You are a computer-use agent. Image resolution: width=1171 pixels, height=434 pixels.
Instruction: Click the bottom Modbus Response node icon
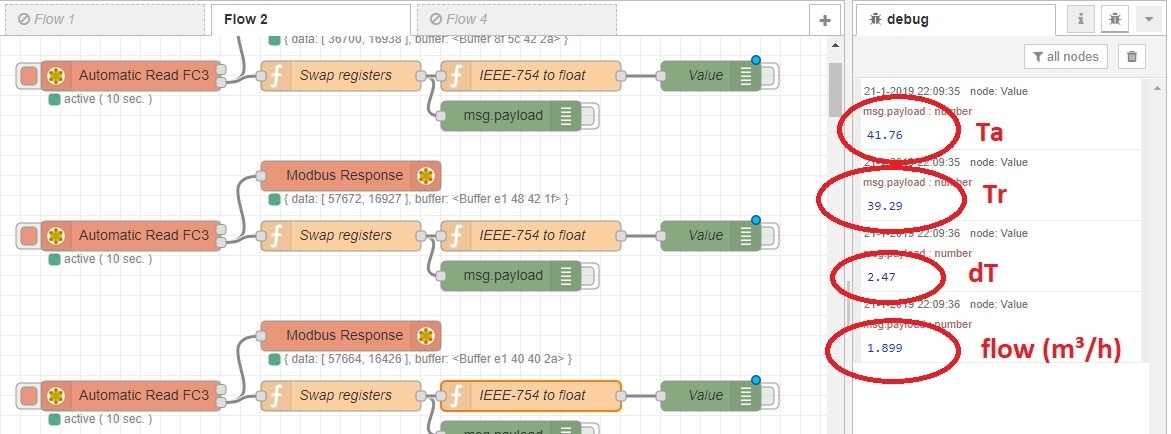(x=427, y=336)
